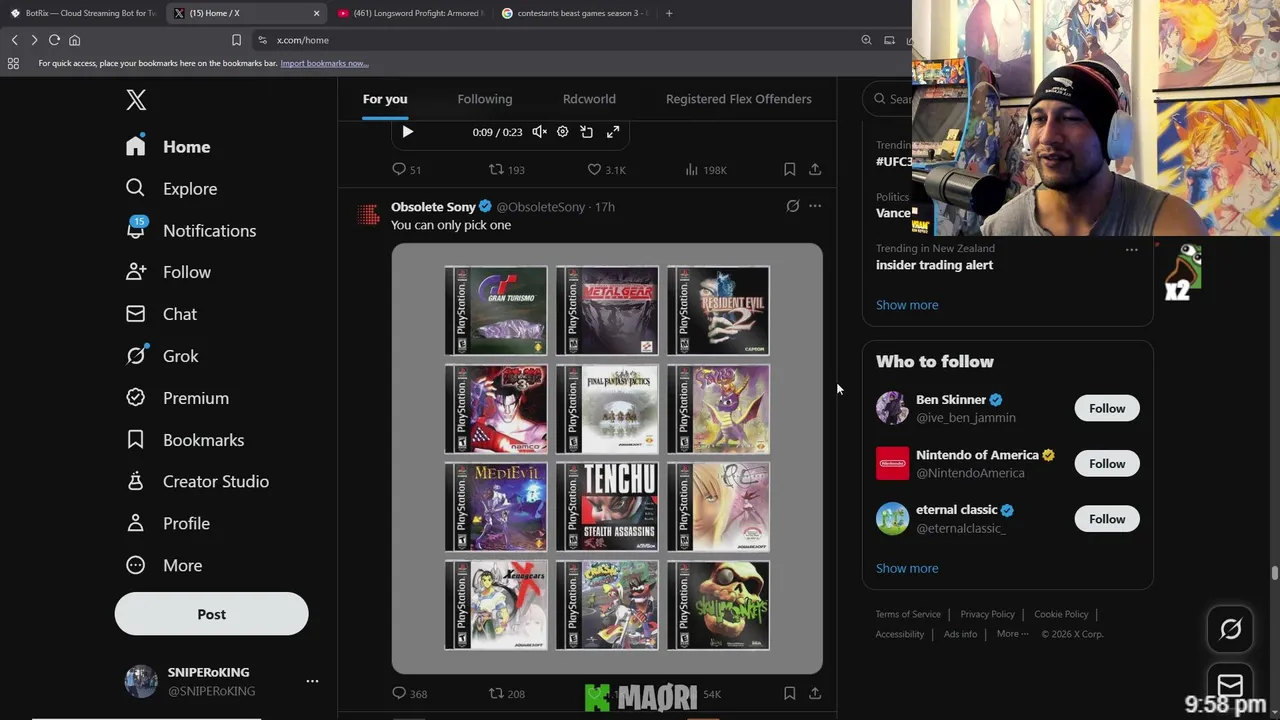Click Obsolete Sony avatar
Image resolution: width=1280 pixels, height=720 pixels.
tap(368, 214)
